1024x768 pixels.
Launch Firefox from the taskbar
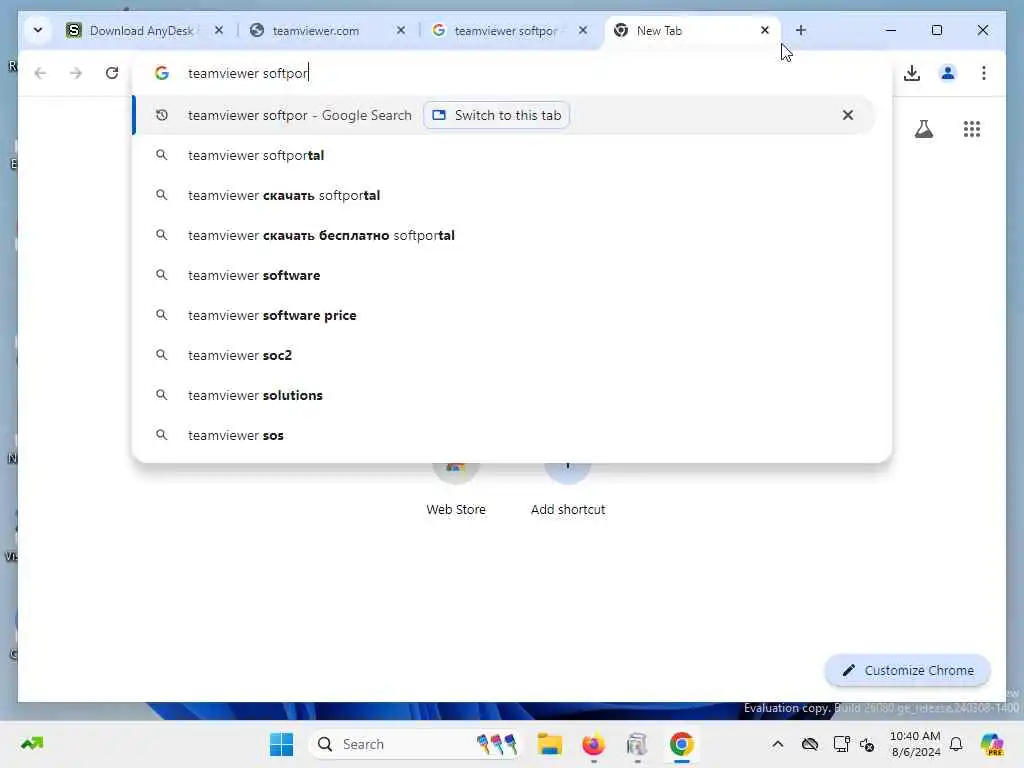click(593, 744)
